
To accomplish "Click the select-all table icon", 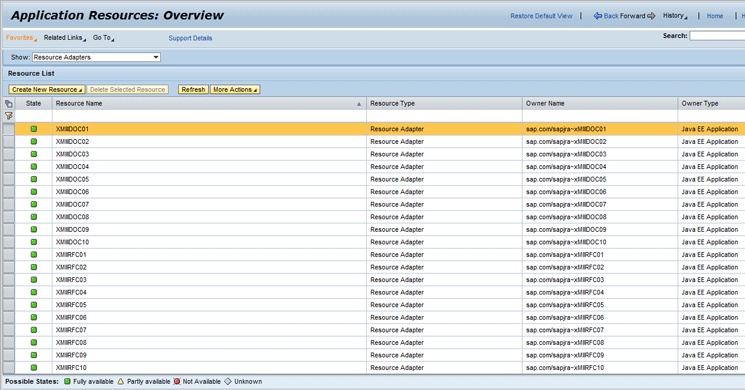I will click(9, 104).
